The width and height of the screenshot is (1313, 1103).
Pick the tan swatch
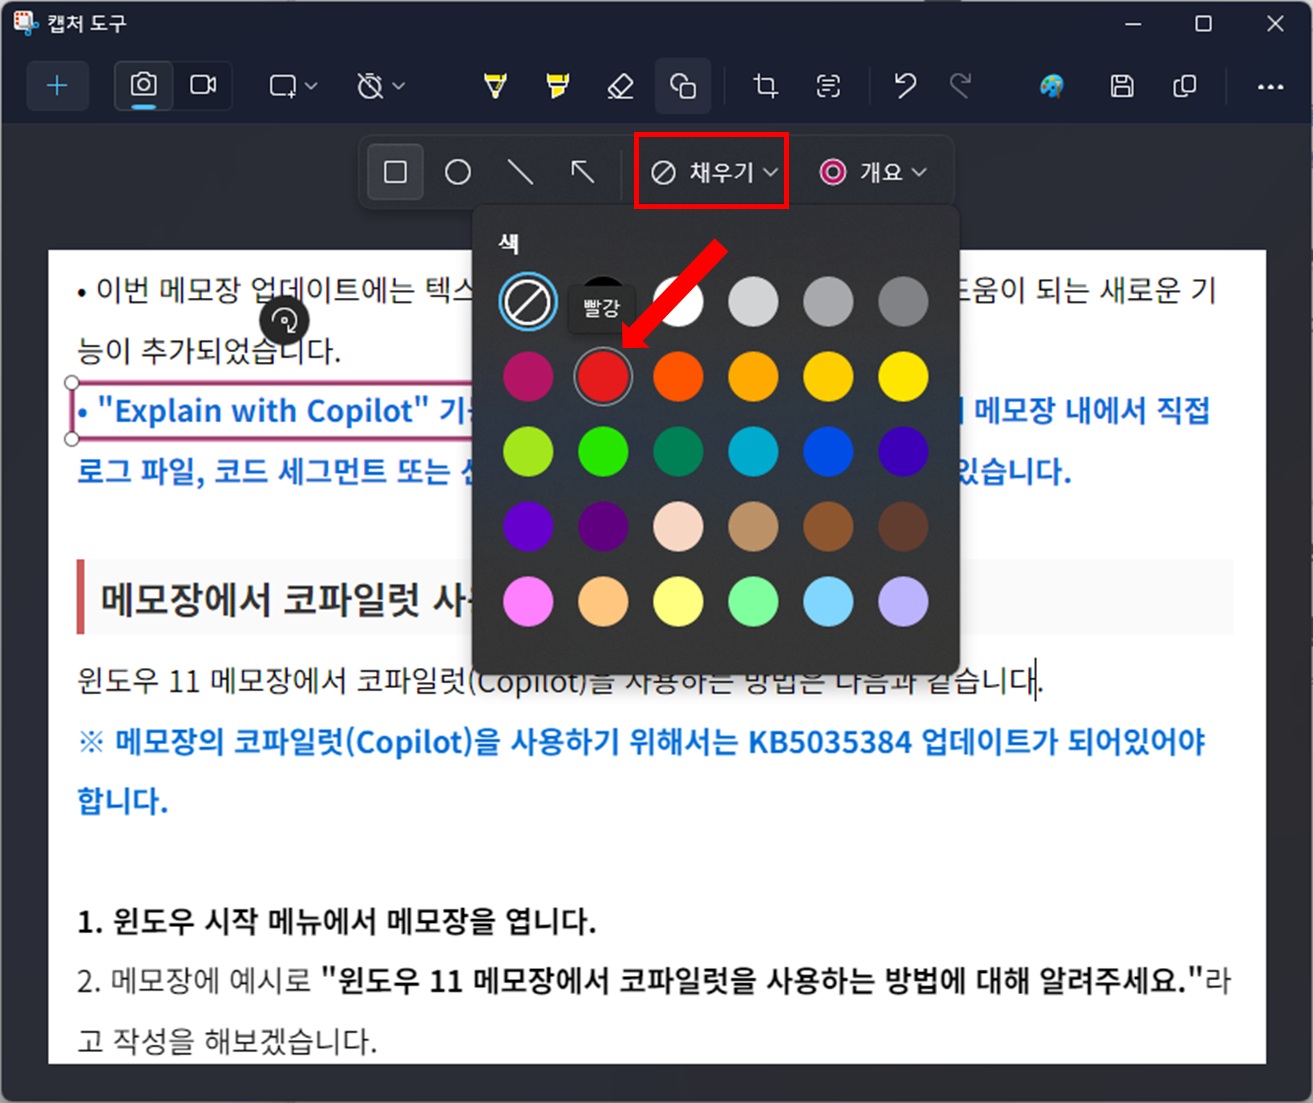(x=753, y=527)
